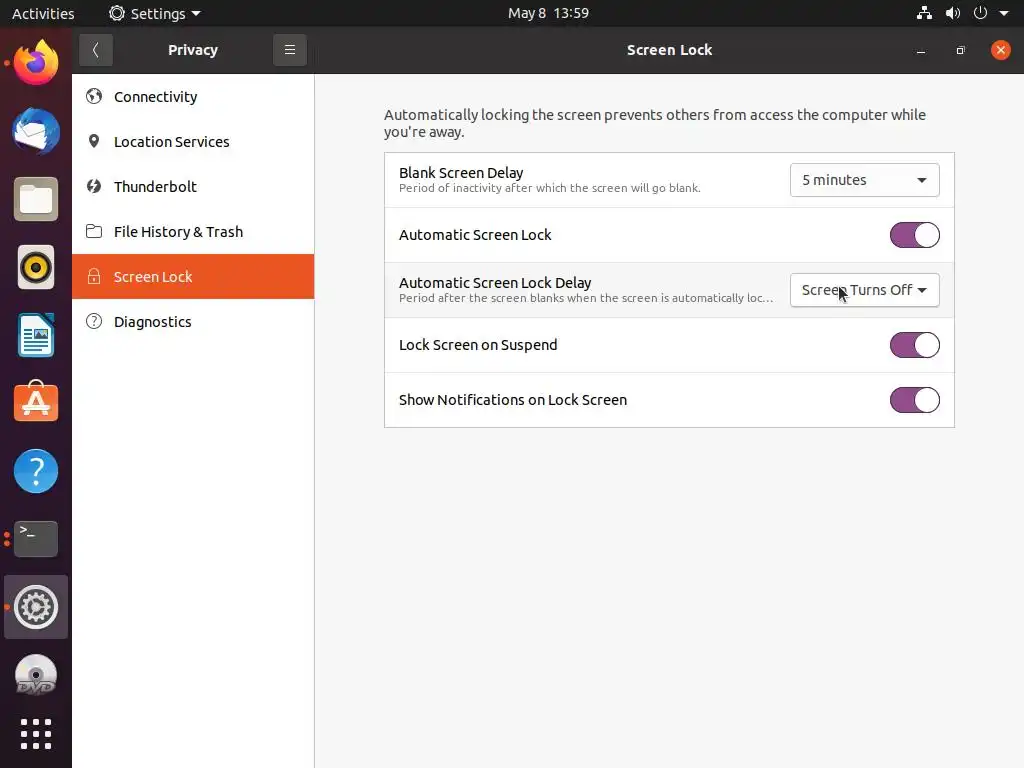Viewport: 1024px width, 768px height.
Task: Disable Lock Screen on Suspend switch
Action: pos(914,345)
